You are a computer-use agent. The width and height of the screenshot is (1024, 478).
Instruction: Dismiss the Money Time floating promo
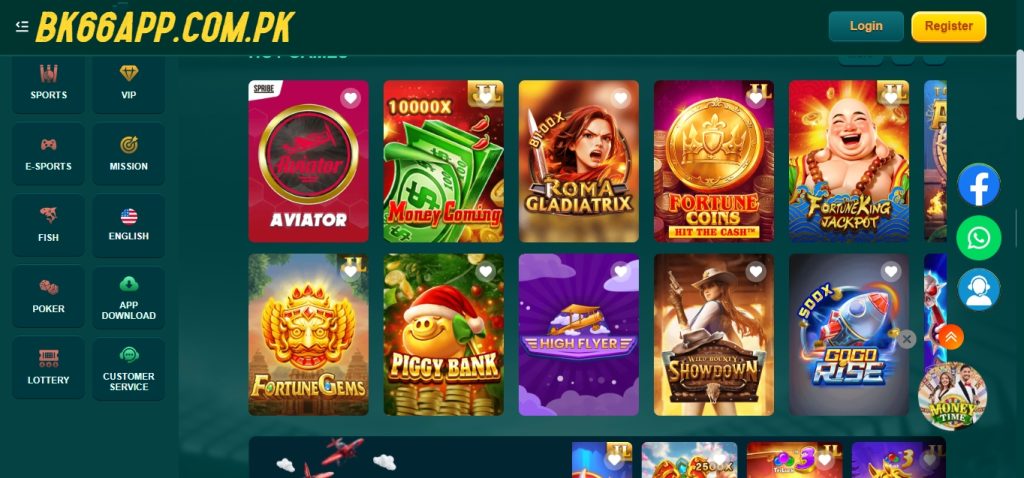pyautogui.click(x=906, y=339)
